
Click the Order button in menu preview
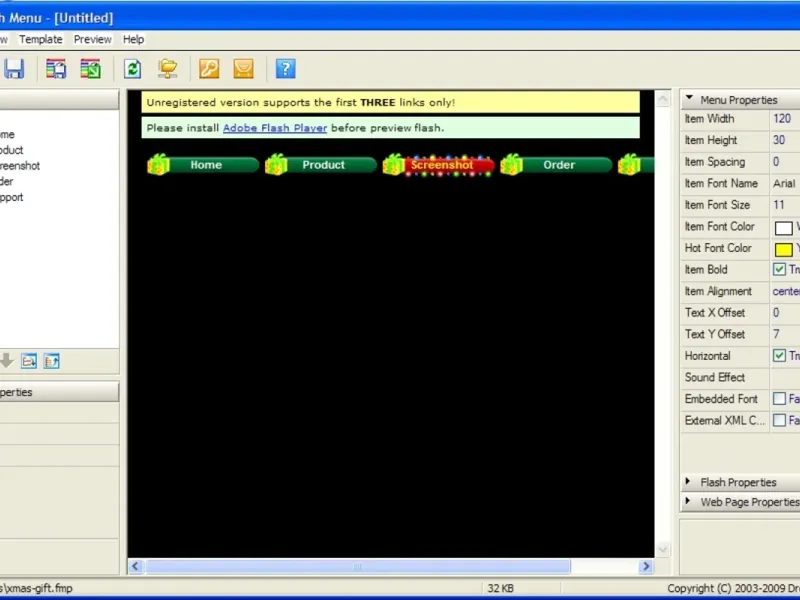point(556,165)
